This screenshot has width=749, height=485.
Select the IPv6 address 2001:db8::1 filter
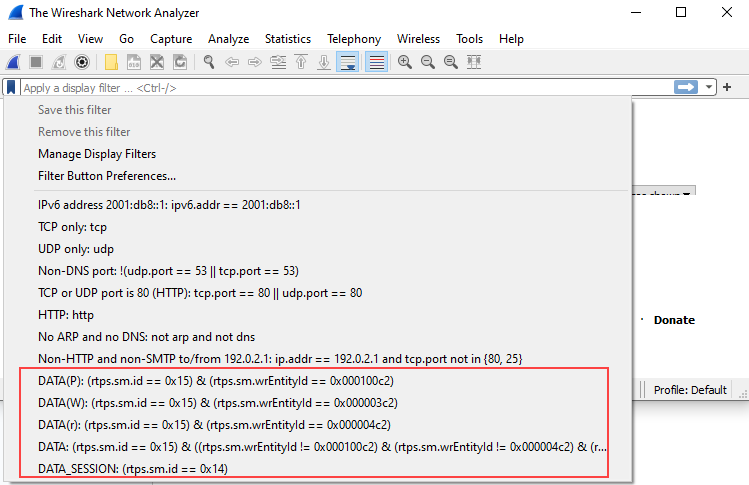point(169,205)
